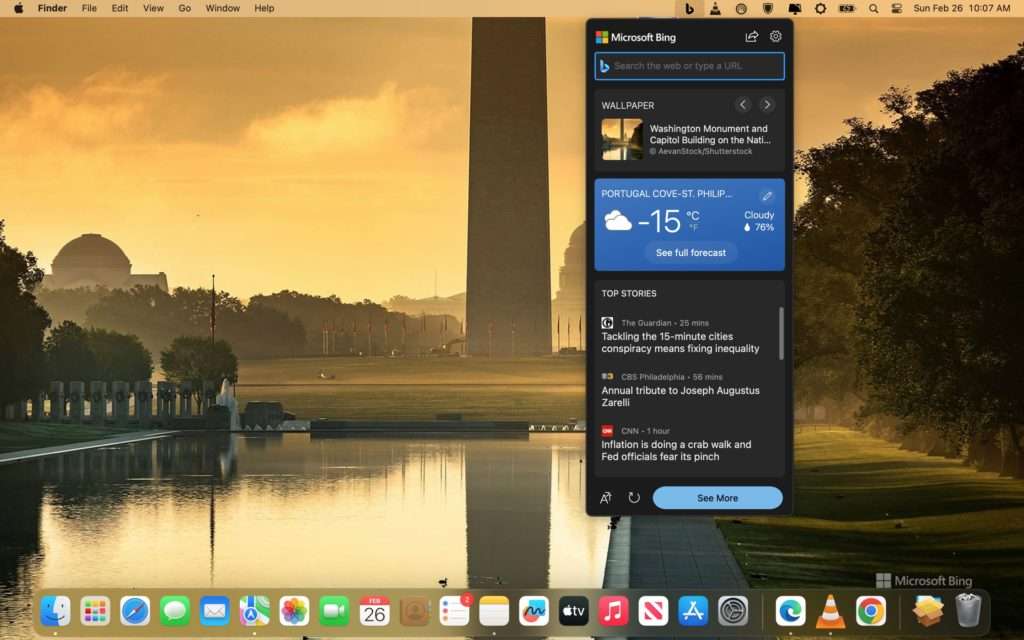
Task: Switch temperature unit to °F
Action: [x=693, y=227]
